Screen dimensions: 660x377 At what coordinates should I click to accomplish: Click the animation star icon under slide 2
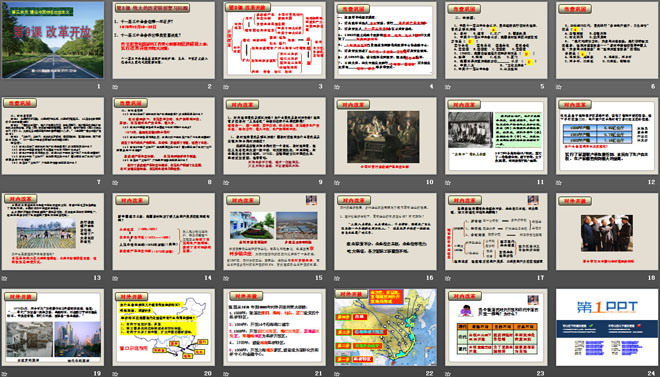115,87
